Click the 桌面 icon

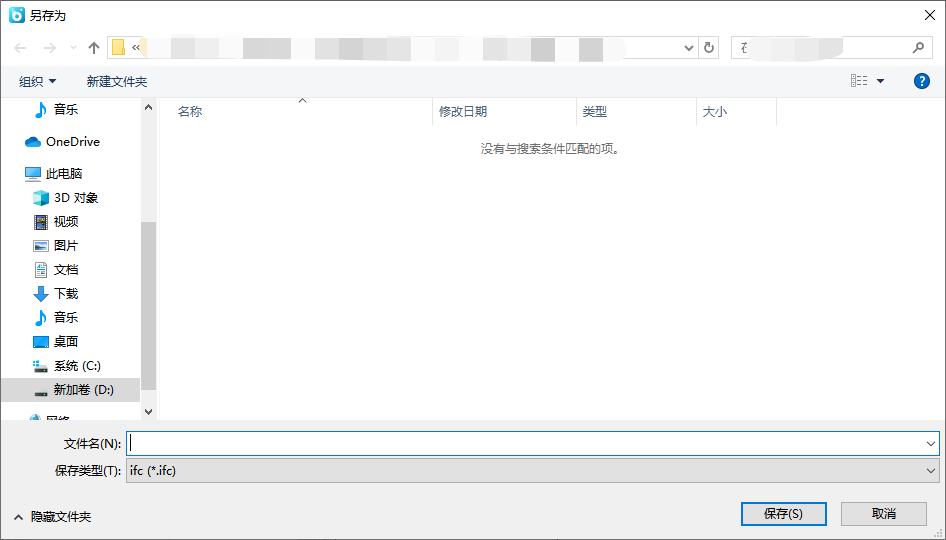pos(40,342)
